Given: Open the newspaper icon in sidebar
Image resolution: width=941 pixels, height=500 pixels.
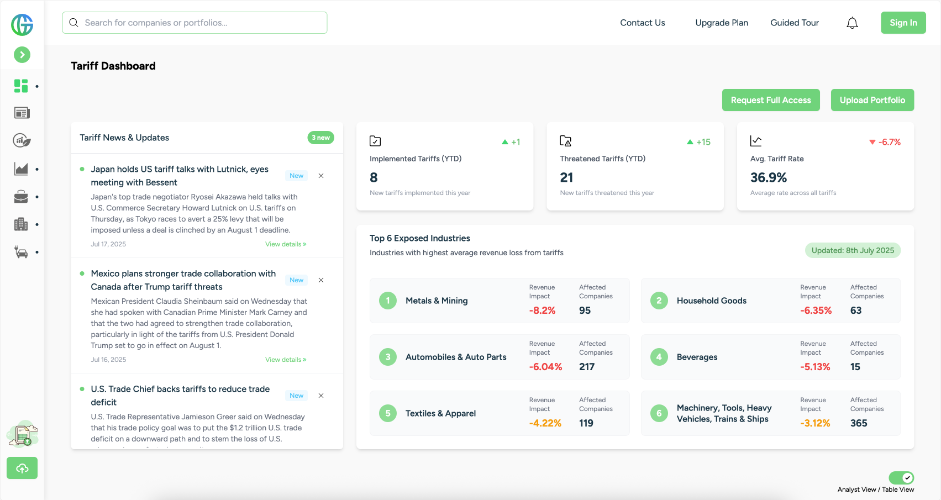Looking at the screenshot, I should [21, 113].
